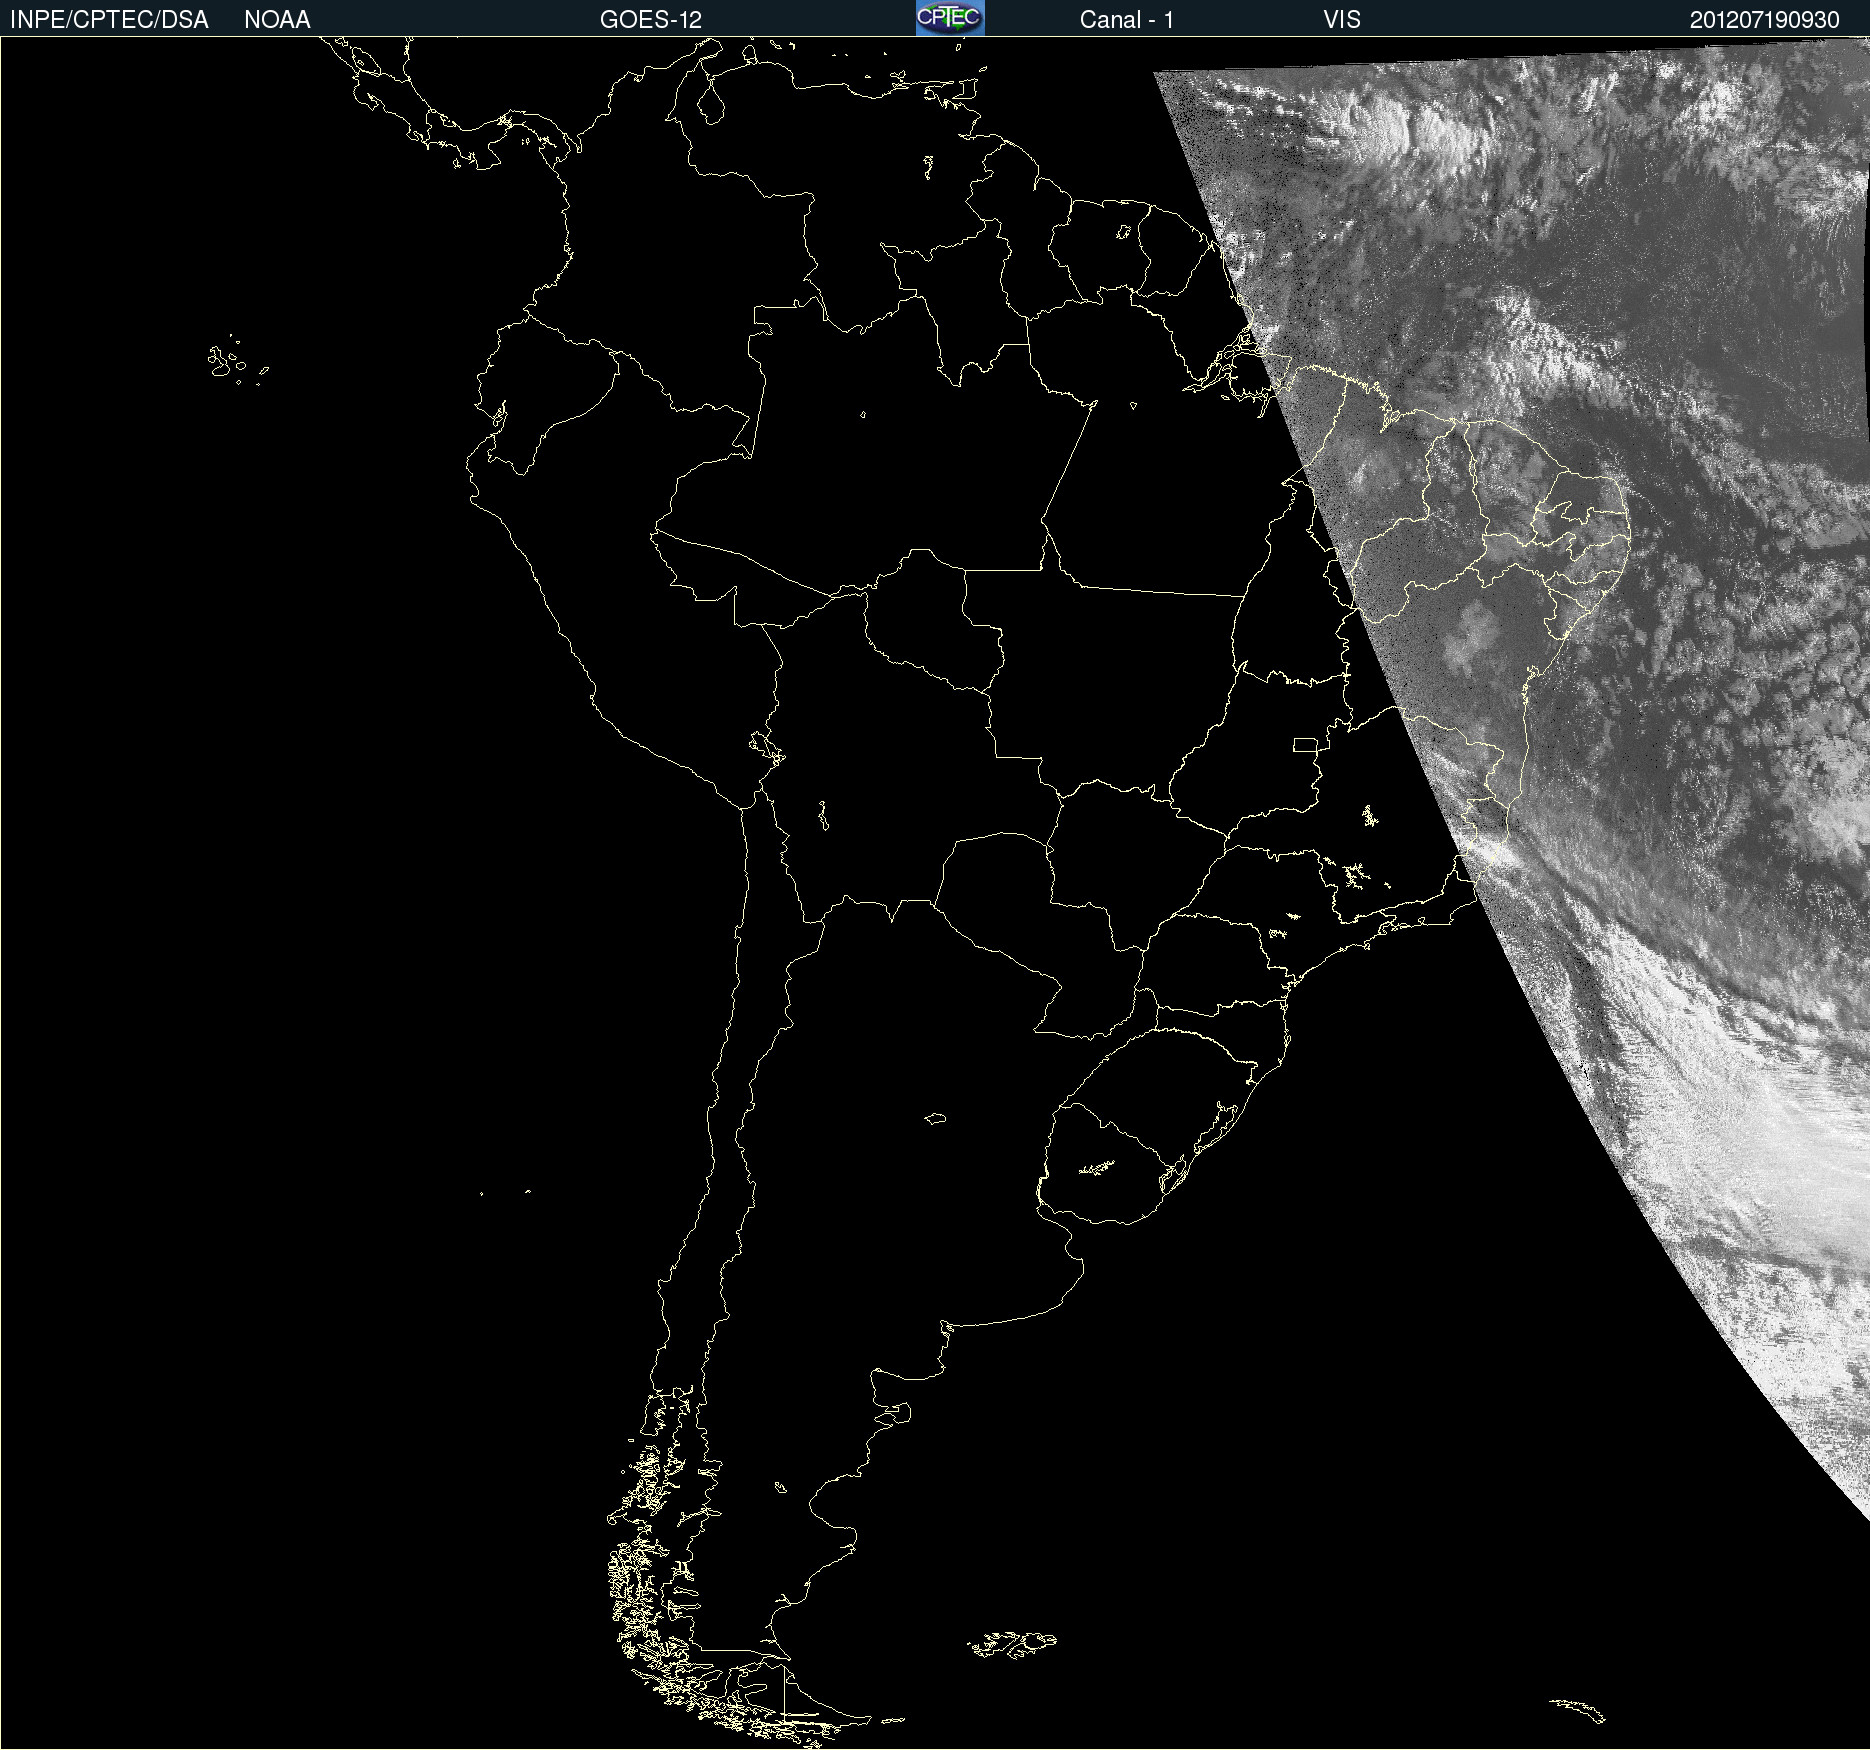Viewport: 1870px width, 1750px height.
Task: Click the NOAA label in header
Action: click(x=277, y=20)
